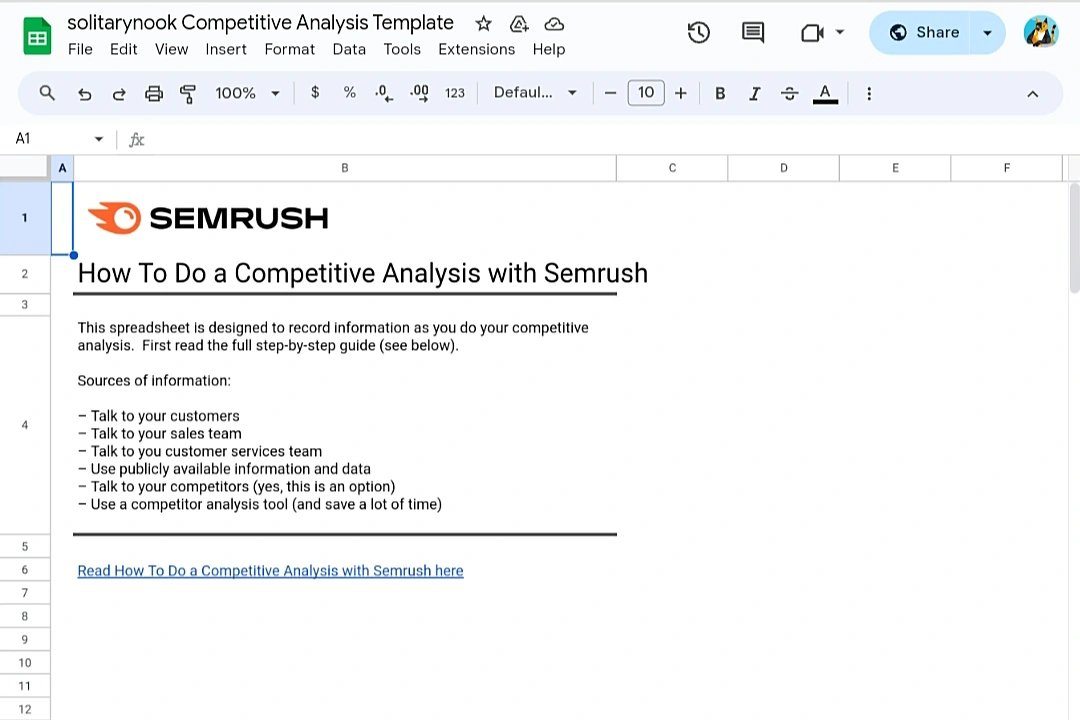The width and height of the screenshot is (1080, 720).
Task: Open the Data menu
Action: pyautogui.click(x=349, y=50)
